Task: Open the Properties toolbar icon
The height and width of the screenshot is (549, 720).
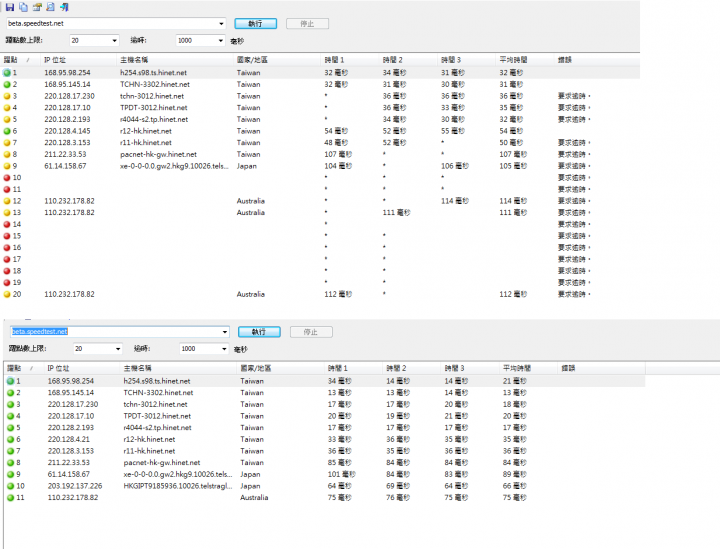Action: point(37,7)
